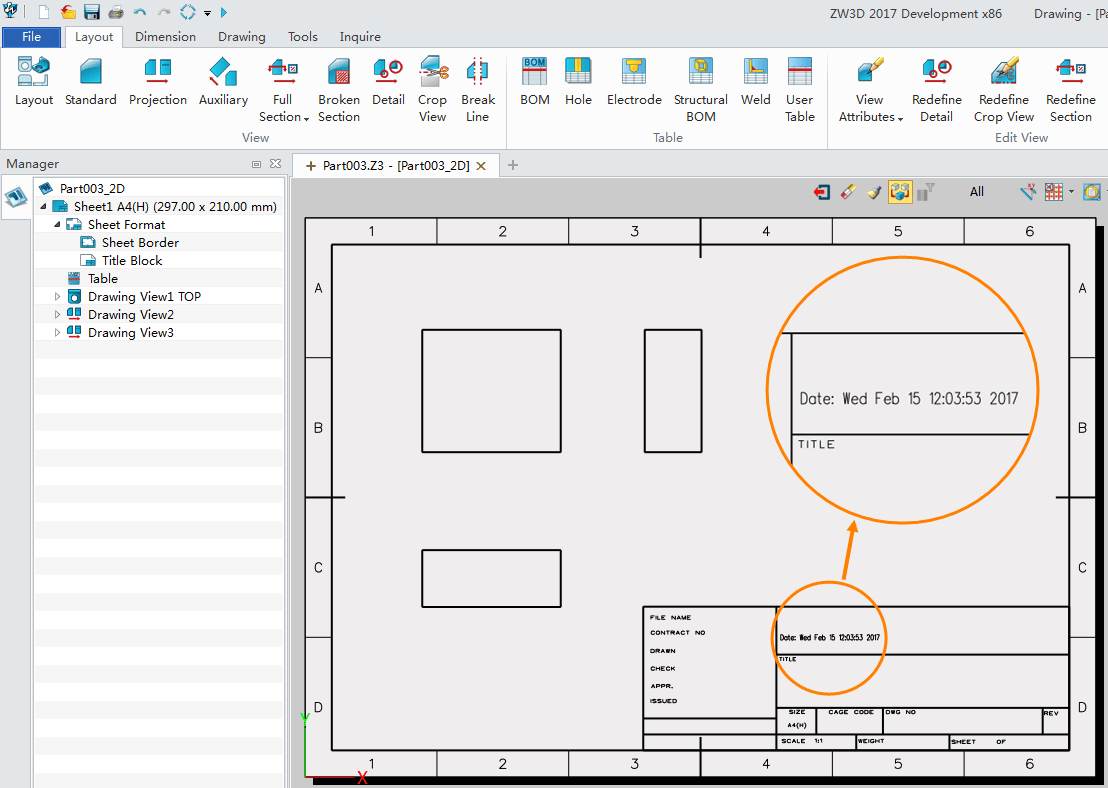Click the XY coordinate pick icon
This screenshot has width=1108, height=788.
click(1028, 192)
